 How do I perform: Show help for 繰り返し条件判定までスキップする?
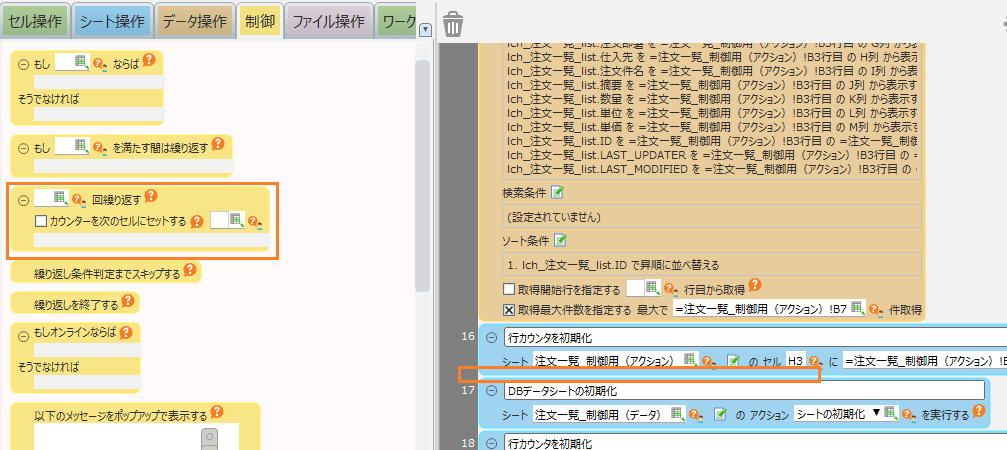[189, 270]
